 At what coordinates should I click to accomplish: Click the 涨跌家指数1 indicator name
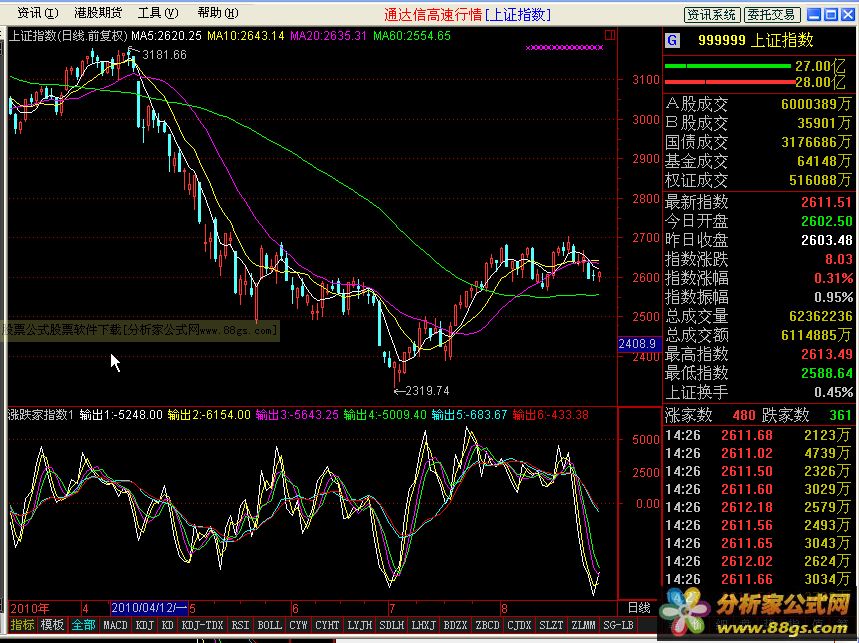[x=41, y=415]
